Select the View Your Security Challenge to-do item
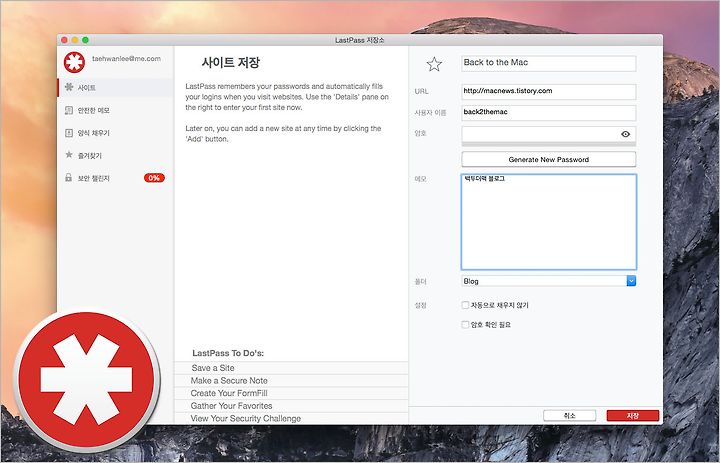 (x=291, y=418)
